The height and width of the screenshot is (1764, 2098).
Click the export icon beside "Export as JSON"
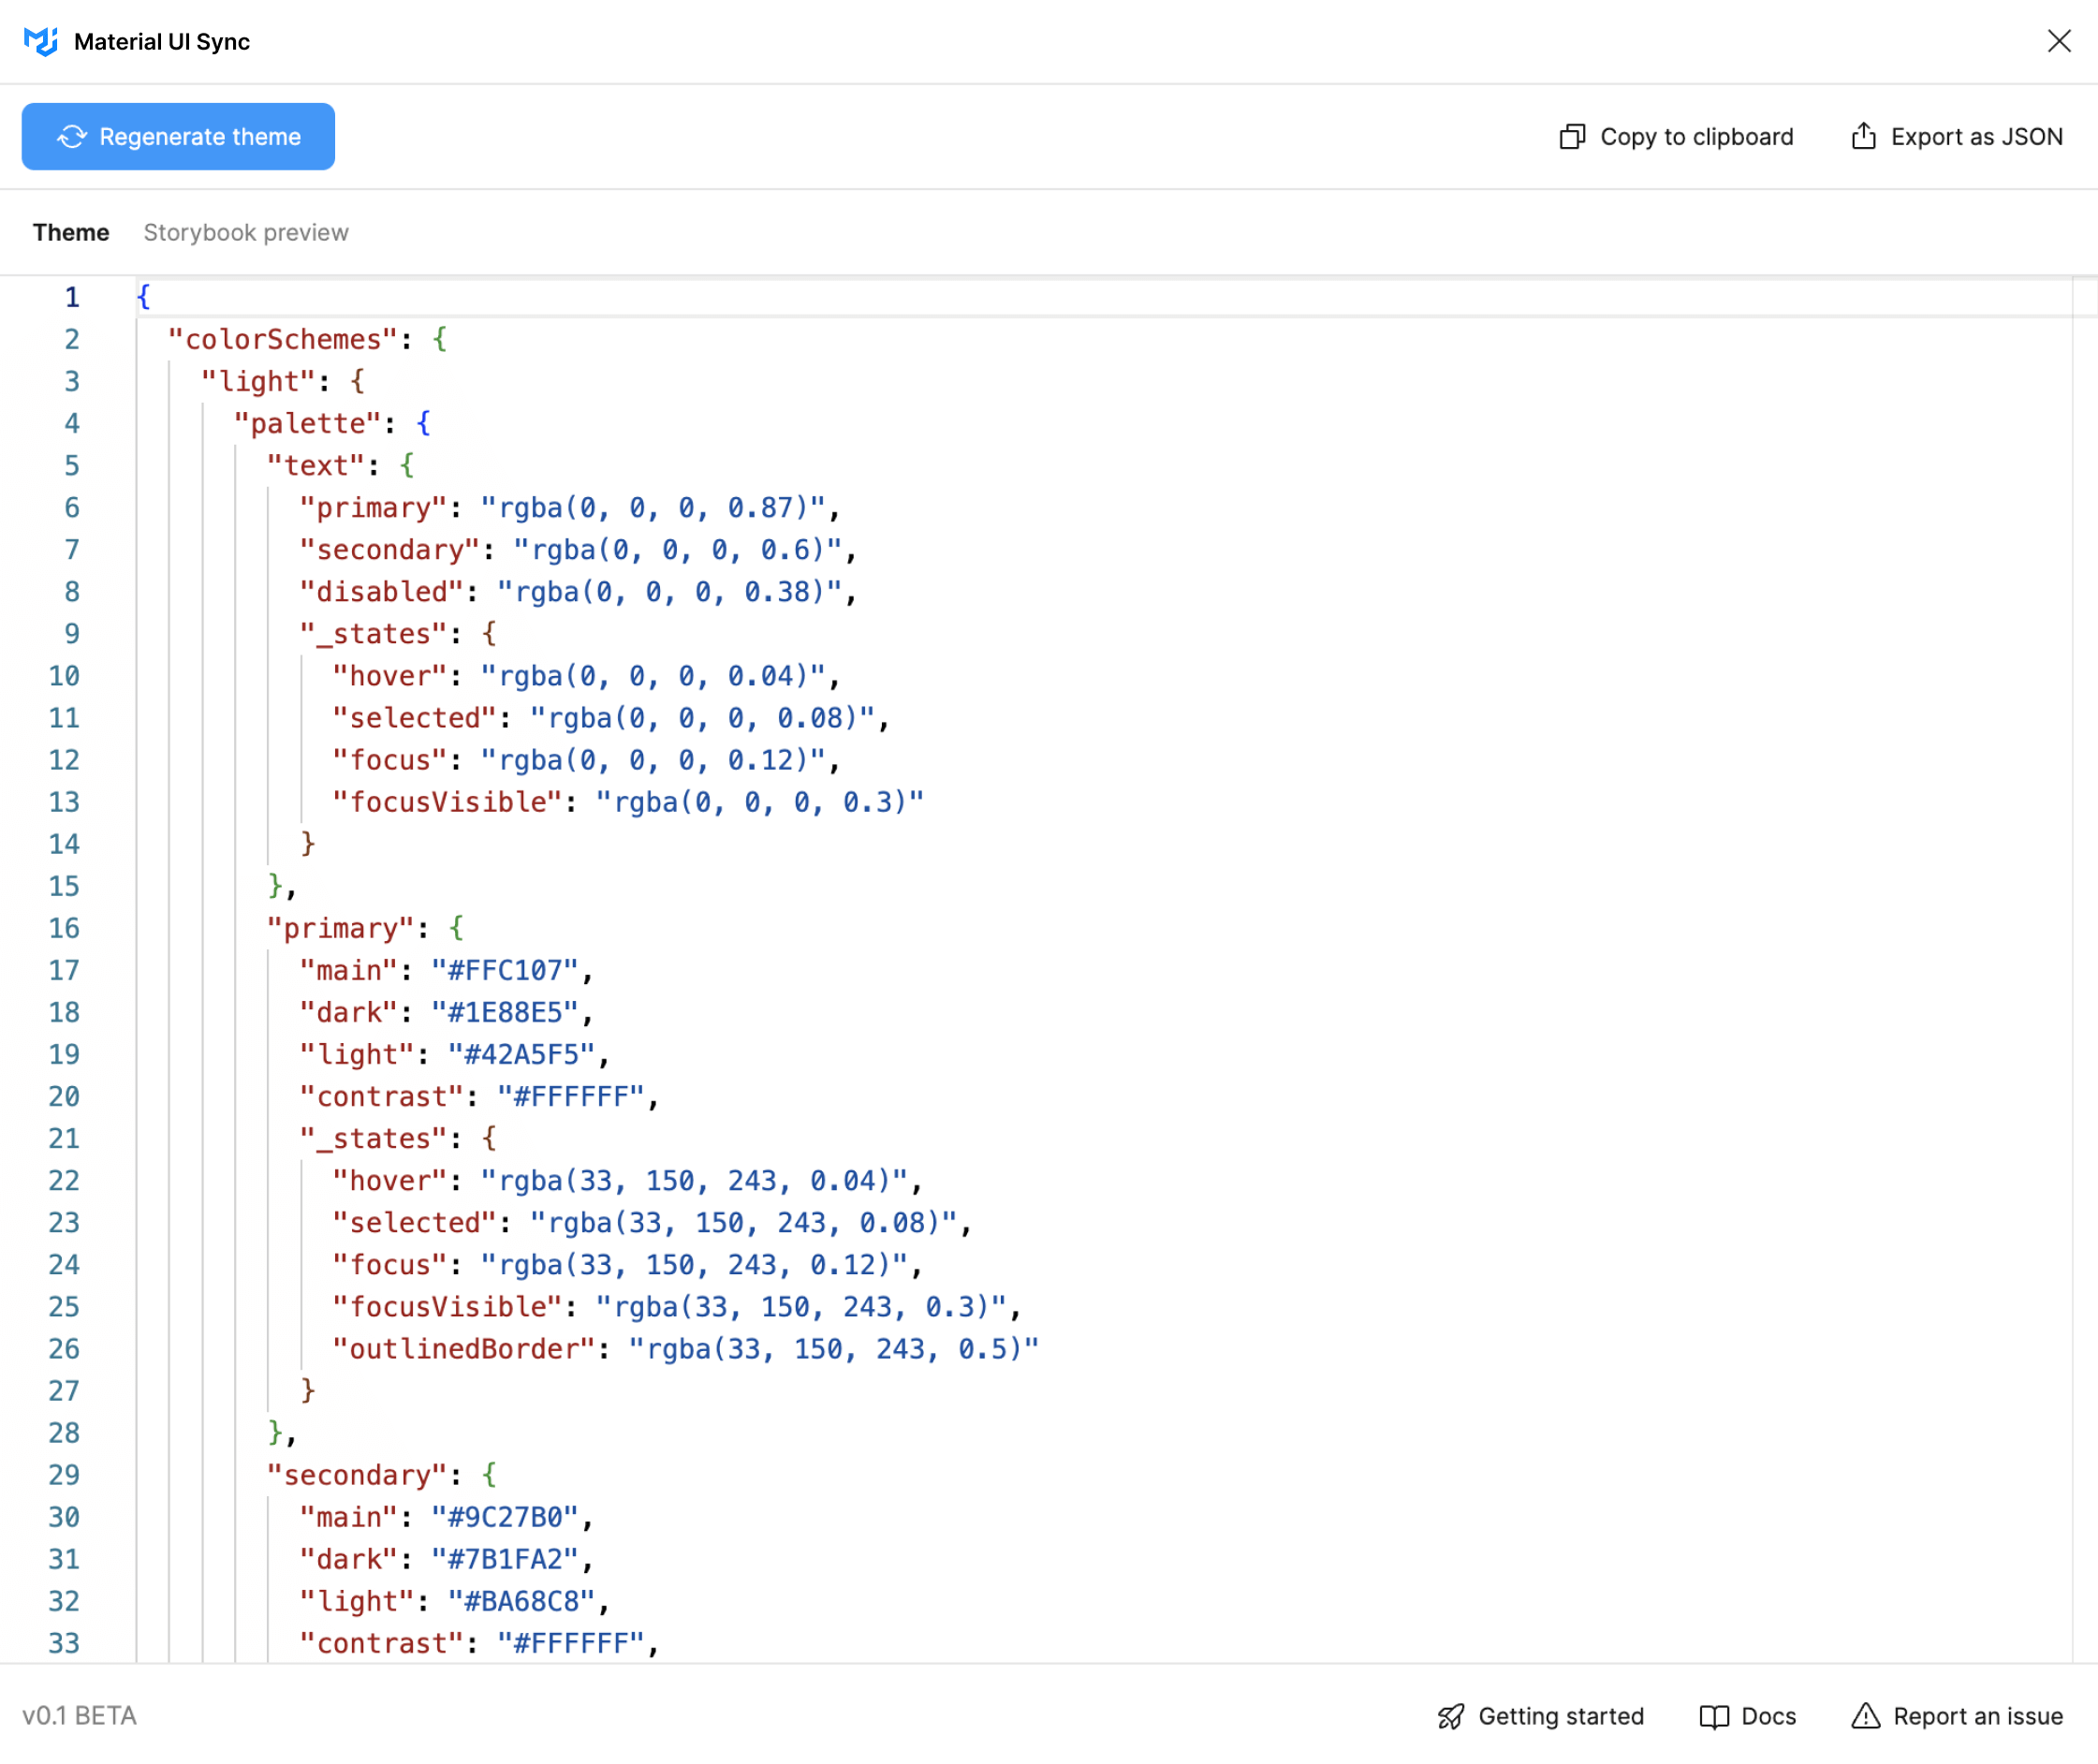click(1863, 136)
